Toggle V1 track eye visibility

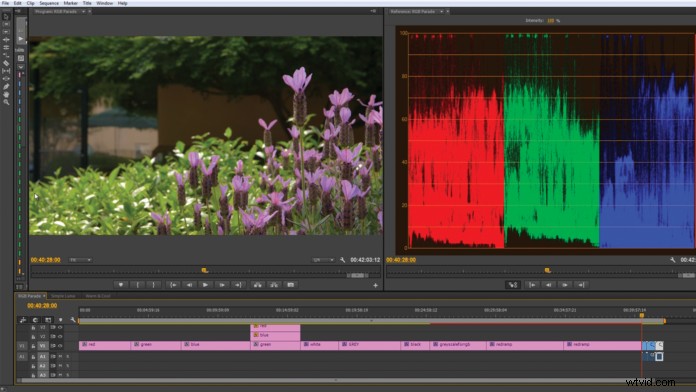60,346
